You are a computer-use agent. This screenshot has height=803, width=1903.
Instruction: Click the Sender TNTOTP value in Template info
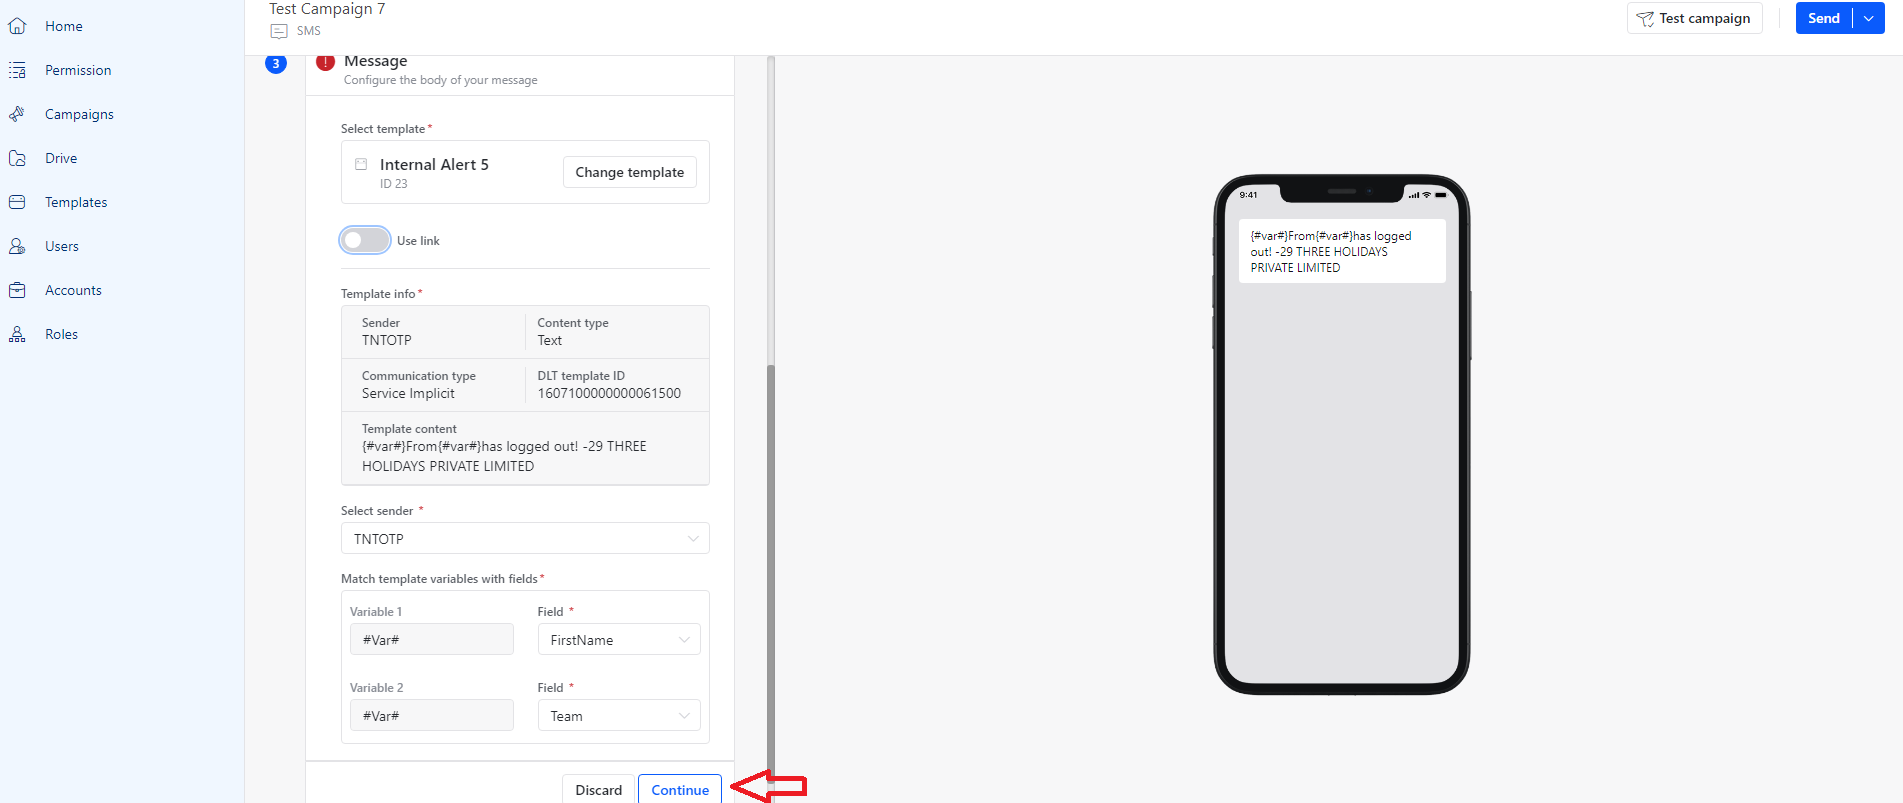click(x=387, y=340)
